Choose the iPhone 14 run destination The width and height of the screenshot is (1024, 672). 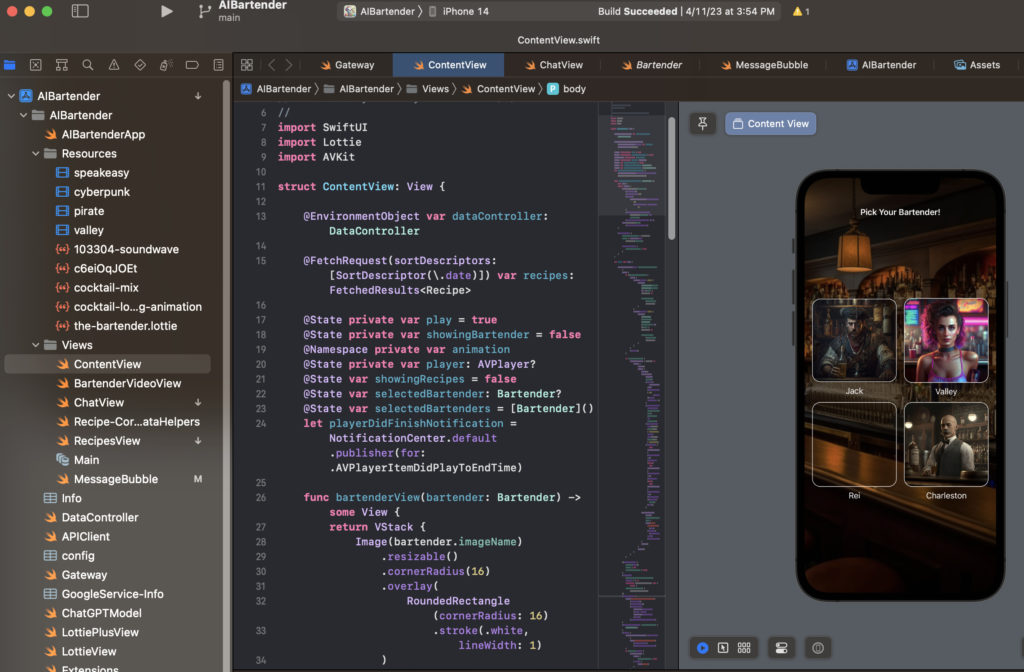[x=465, y=11]
